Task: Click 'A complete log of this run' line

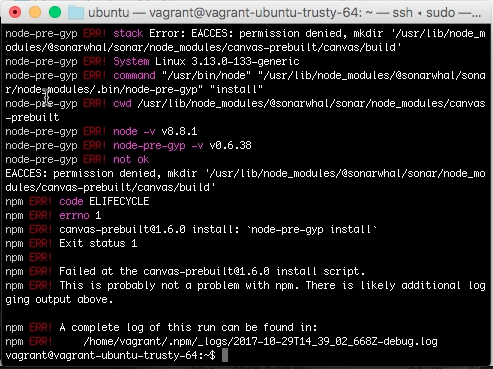Action: [161, 327]
